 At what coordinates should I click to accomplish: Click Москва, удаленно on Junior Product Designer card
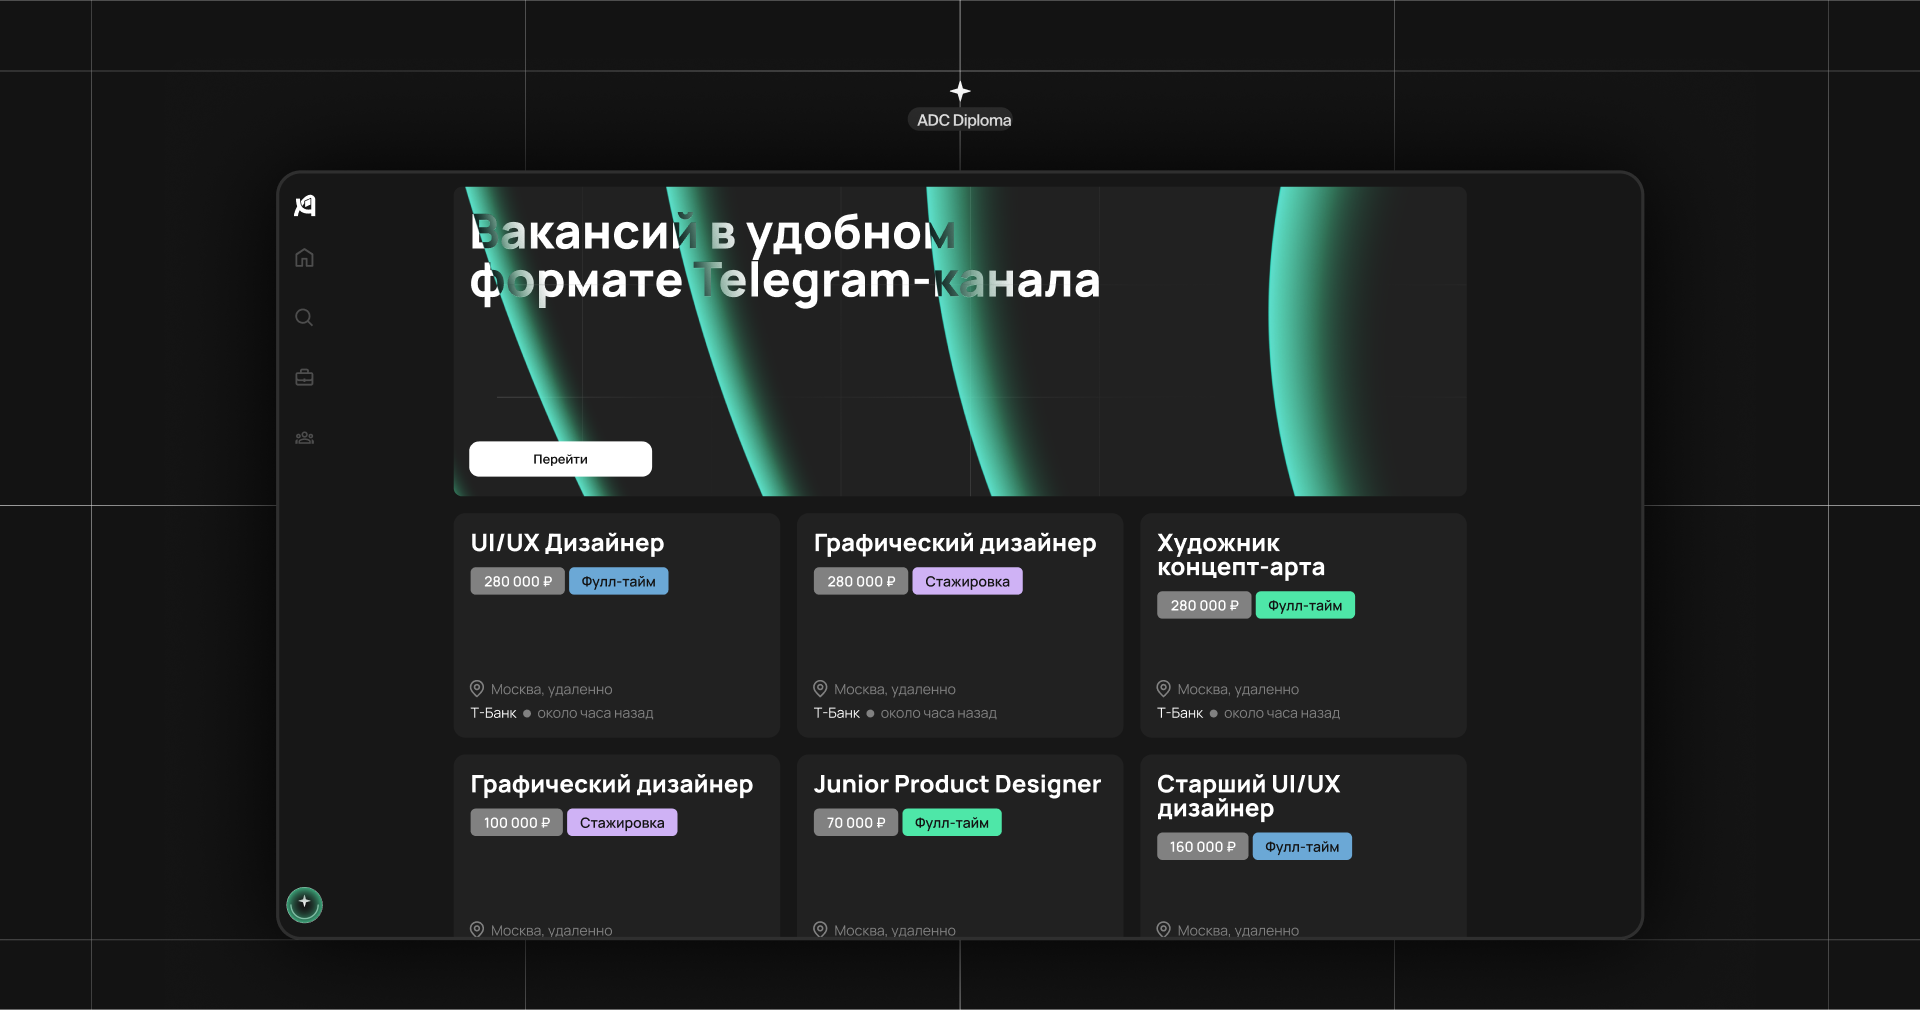(895, 930)
